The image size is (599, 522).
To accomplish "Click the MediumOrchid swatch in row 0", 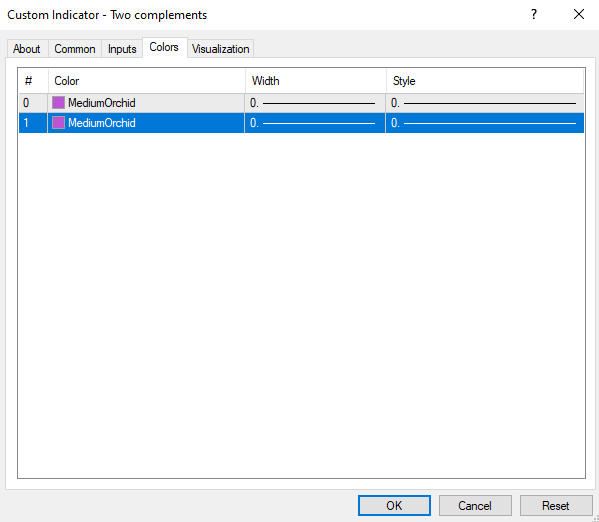I will point(58,103).
